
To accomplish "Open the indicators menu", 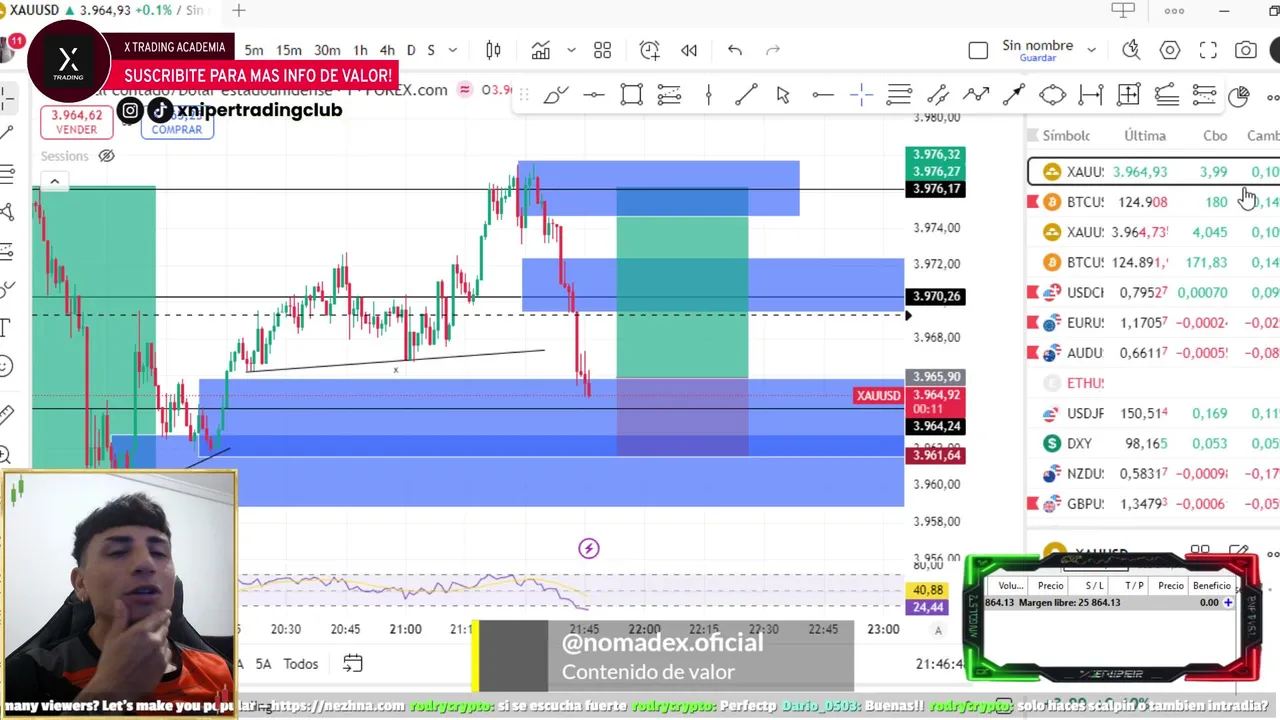I will coord(541,50).
